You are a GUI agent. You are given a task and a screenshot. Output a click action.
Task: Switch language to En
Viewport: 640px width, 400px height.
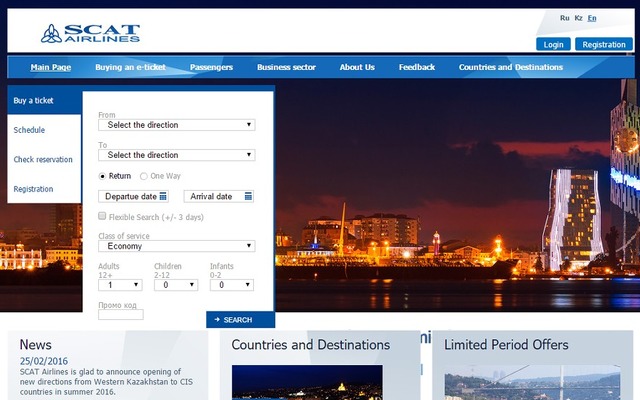point(592,18)
